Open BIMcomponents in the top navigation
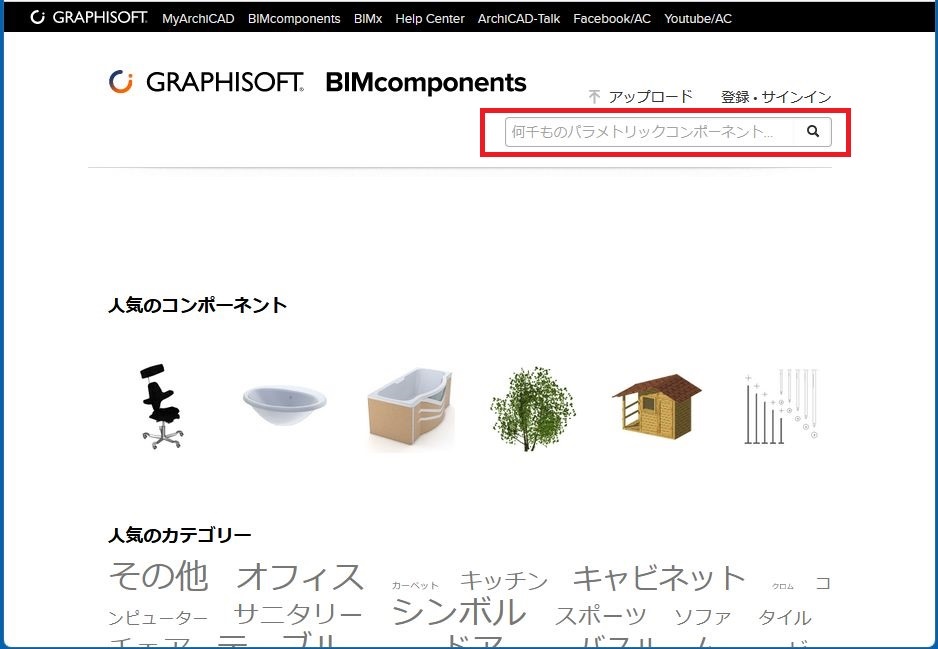 click(x=294, y=19)
